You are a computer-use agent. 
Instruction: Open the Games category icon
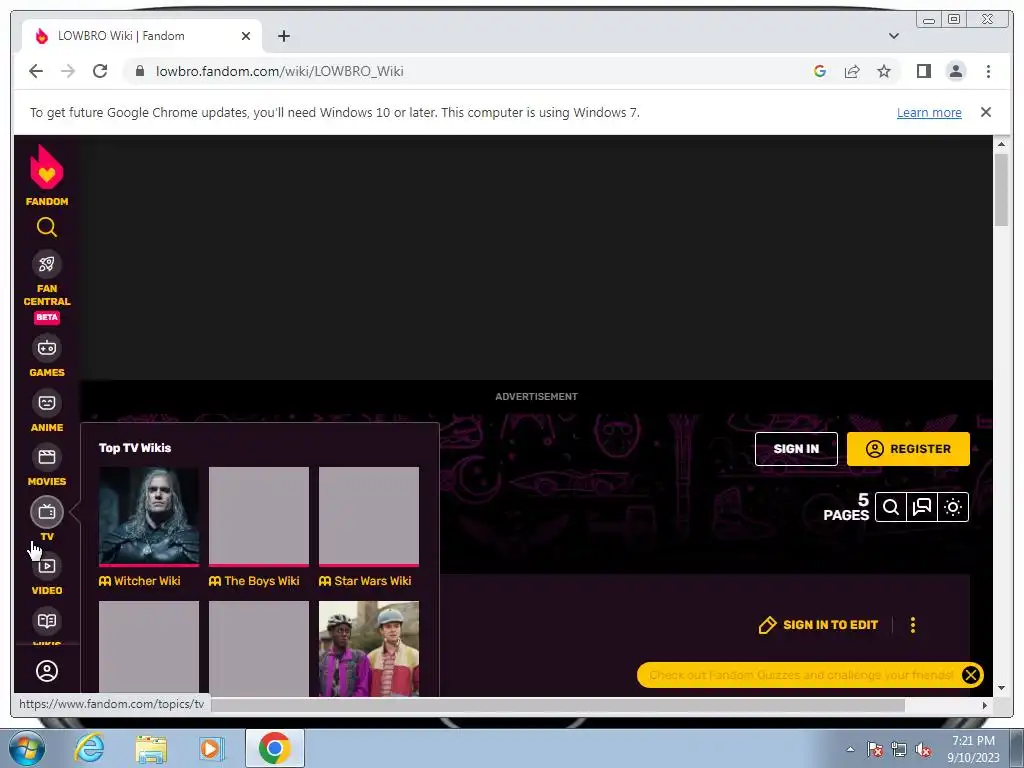[x=46, y=347]
